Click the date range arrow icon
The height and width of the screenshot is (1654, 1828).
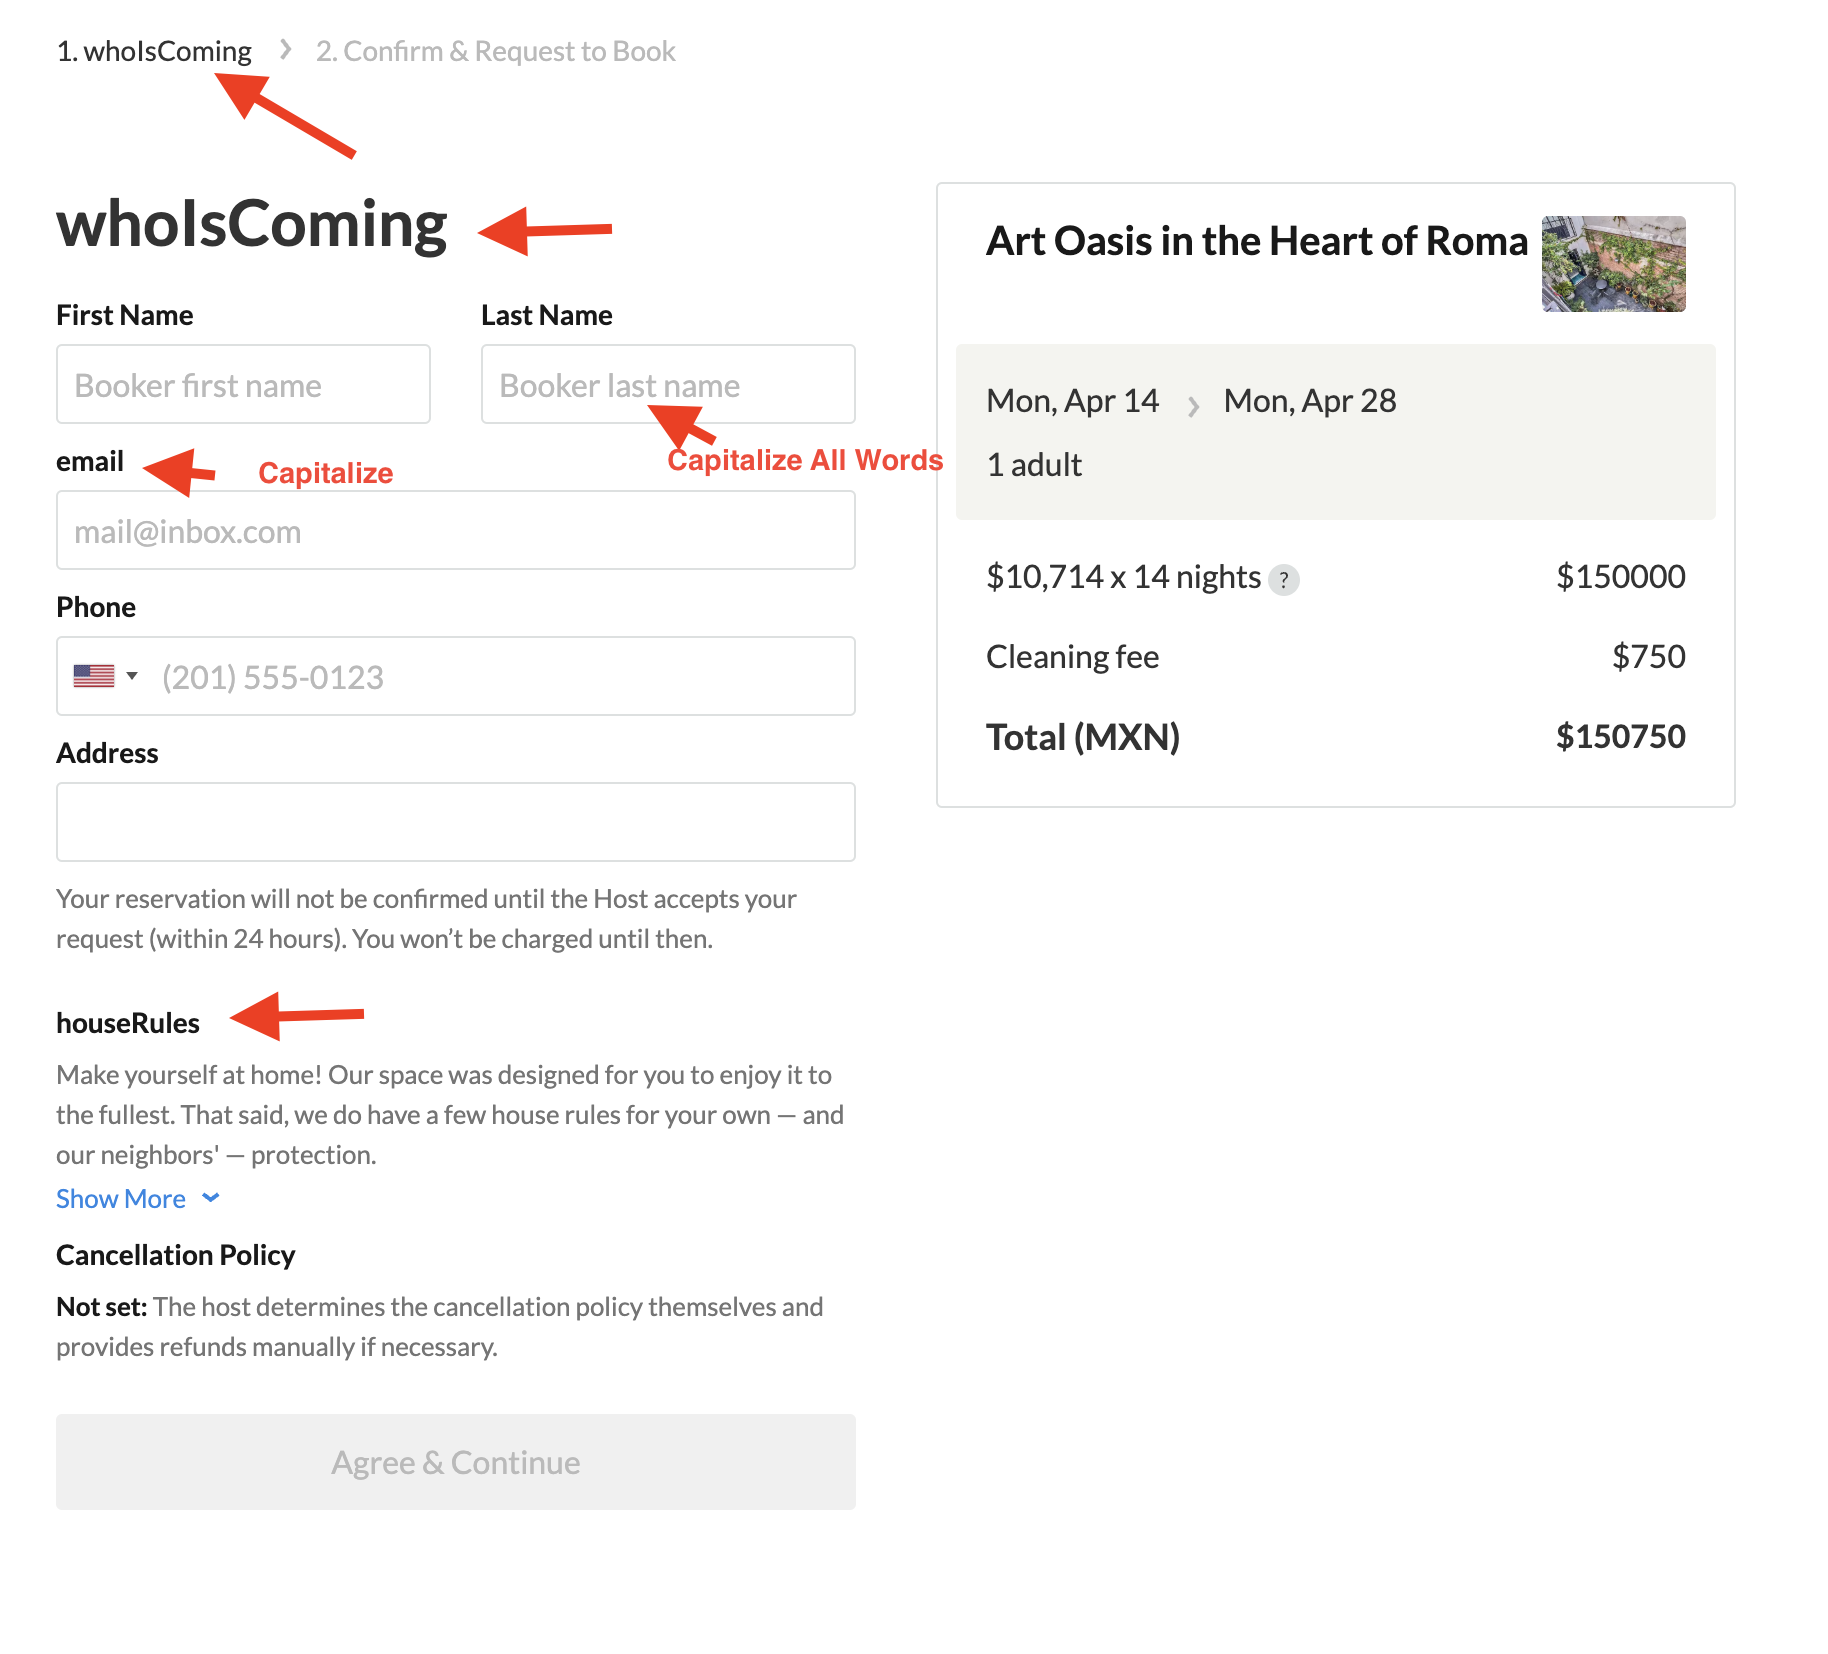pos(1193,406)
